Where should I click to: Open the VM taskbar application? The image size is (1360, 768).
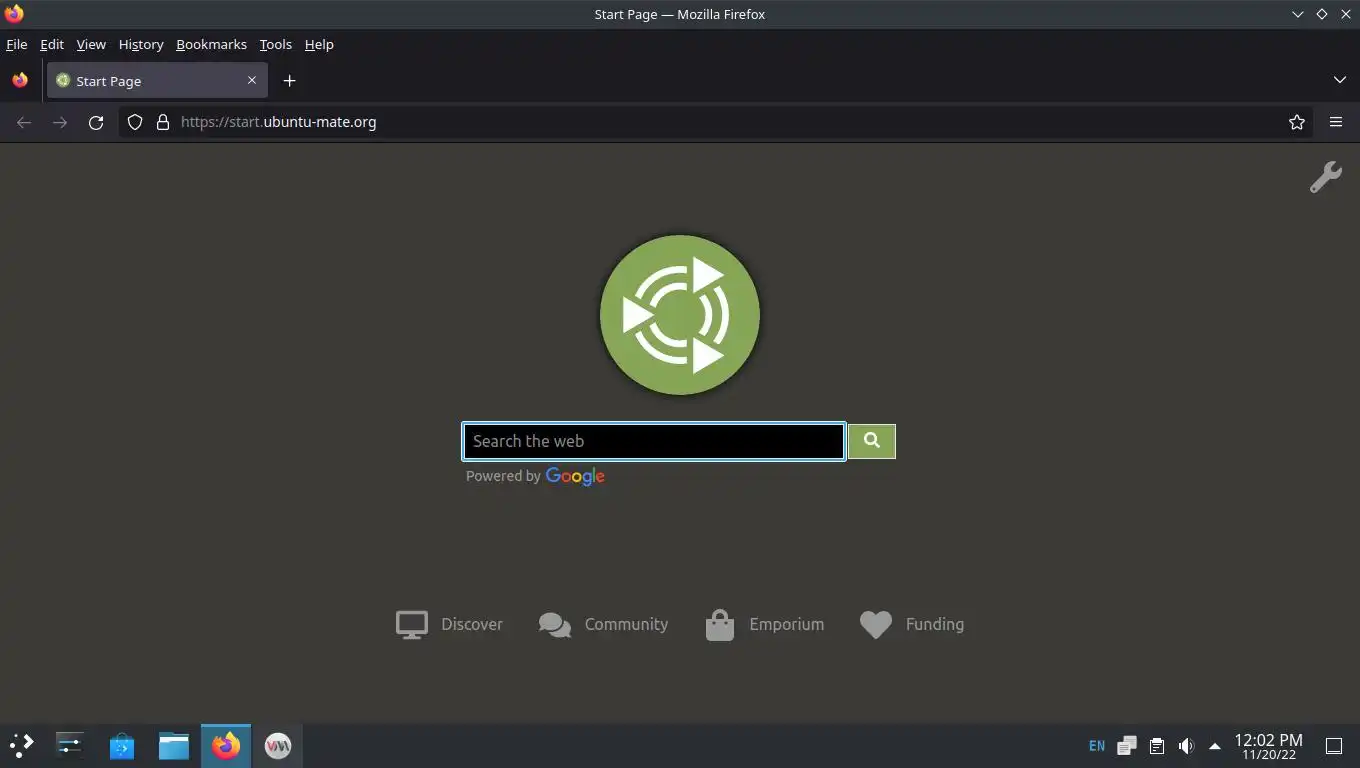pyautogui.click(x=278, y=745)
